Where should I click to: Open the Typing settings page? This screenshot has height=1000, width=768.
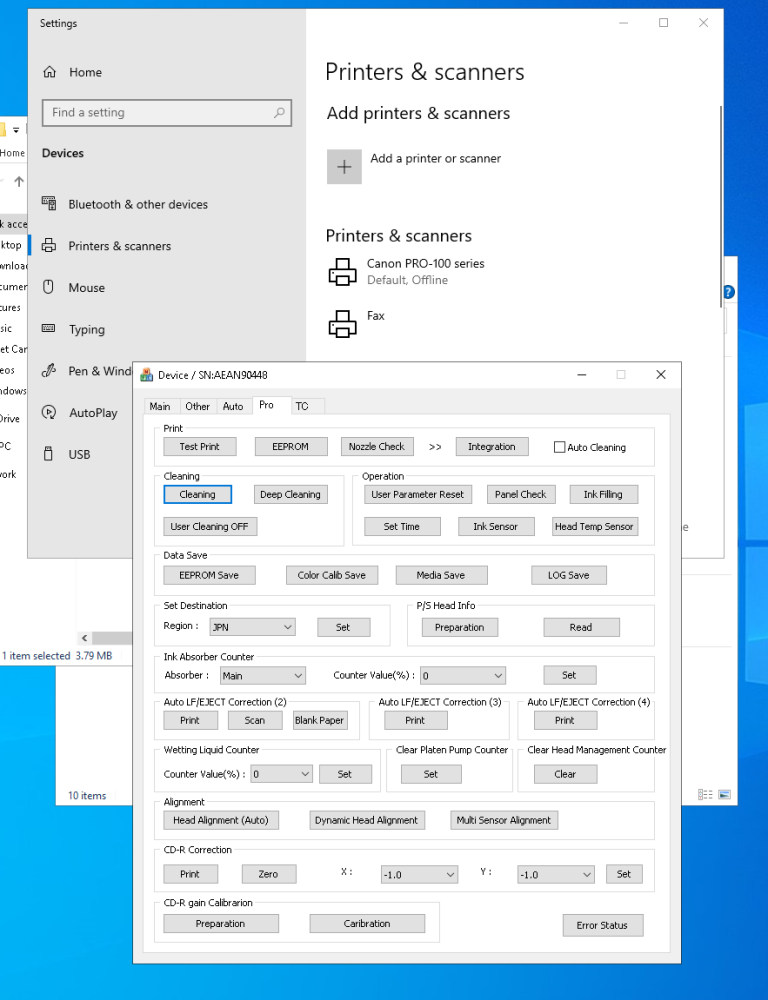click(x=86, y=329)
